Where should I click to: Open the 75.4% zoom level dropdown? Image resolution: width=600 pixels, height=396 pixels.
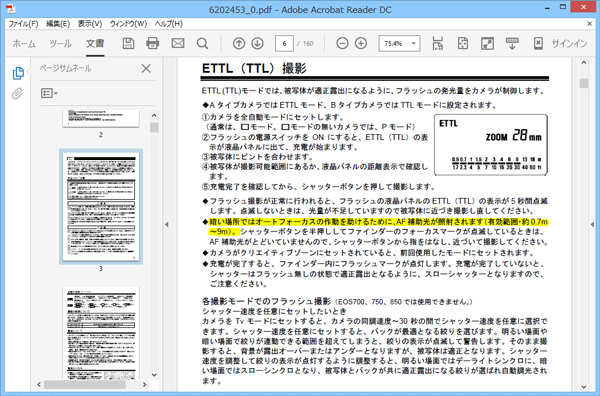[399, 43]
